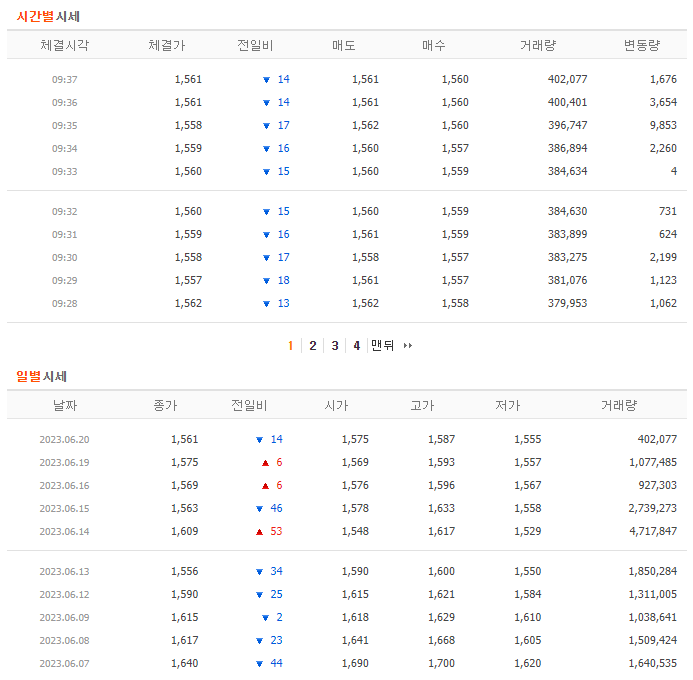
Task: Click the 변동량 column header
Action: (x=642, y=45)
